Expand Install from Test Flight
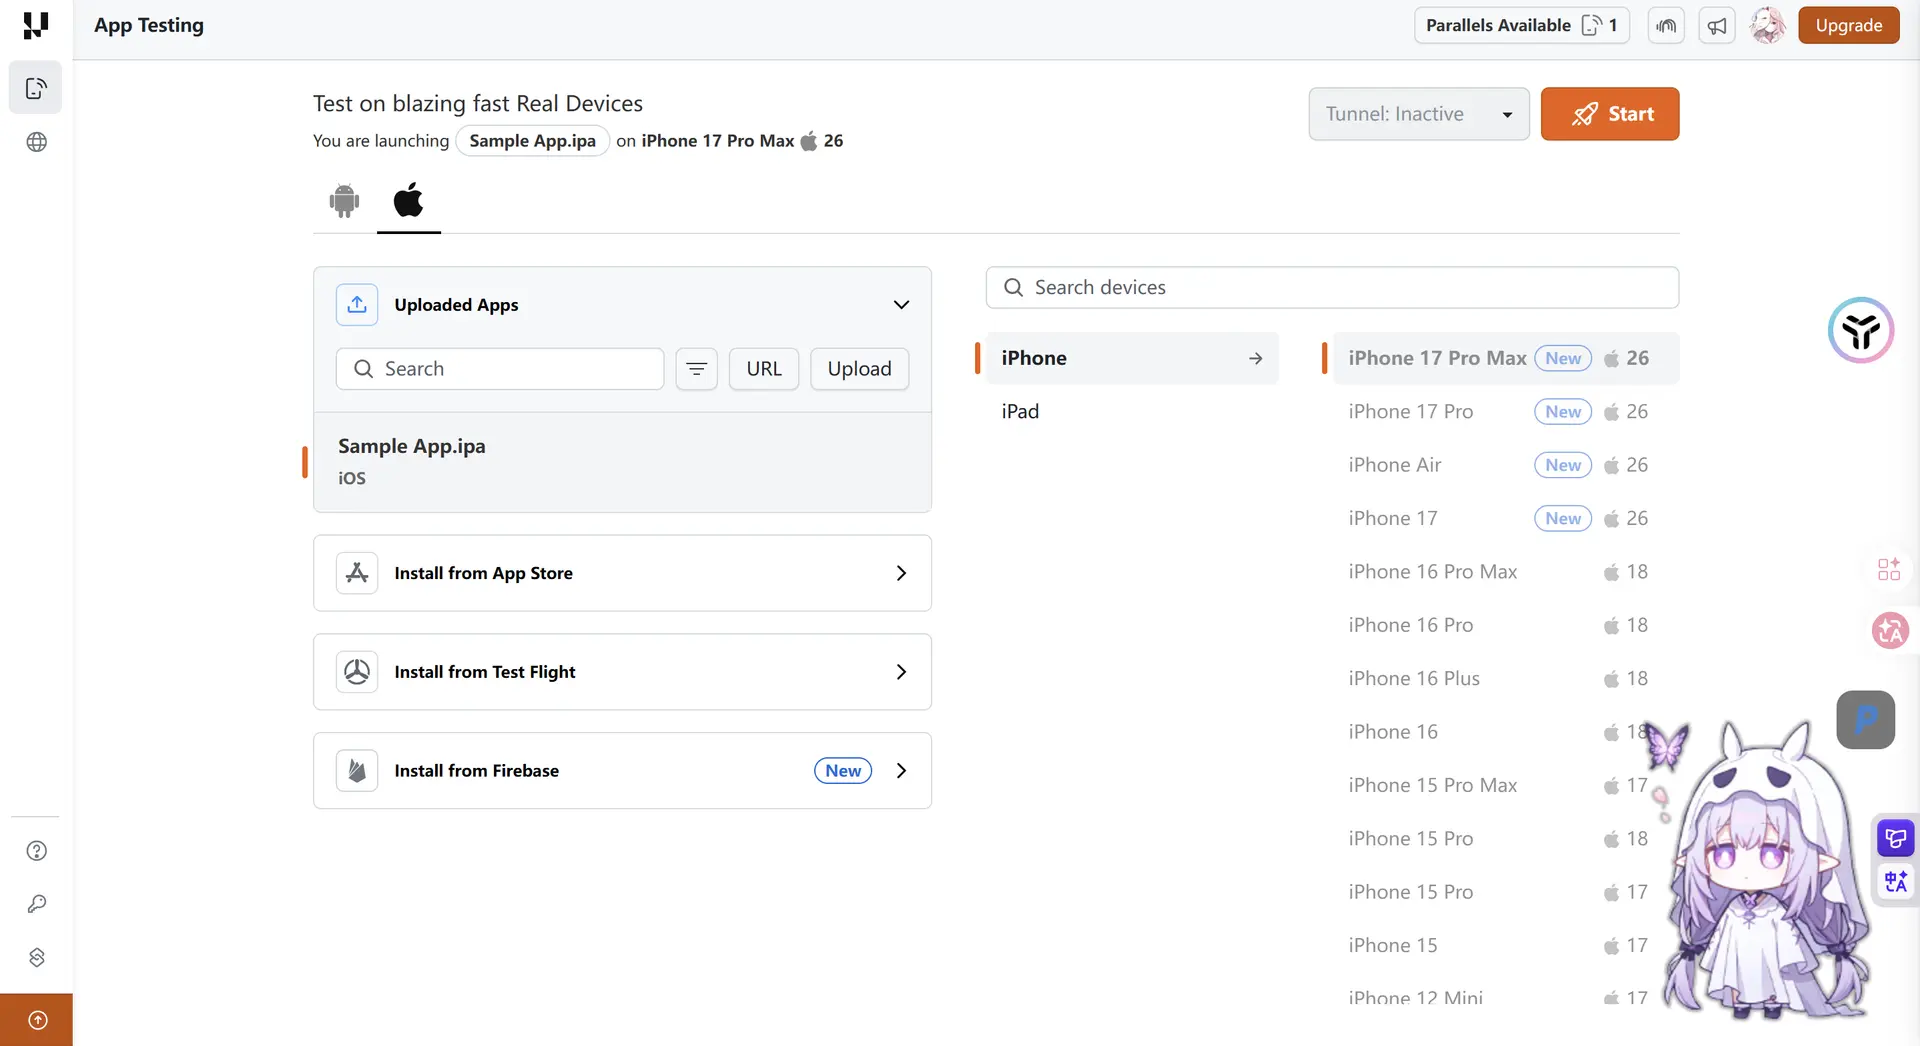The width and height of the screenshot is (1920, 1046). 622,672
